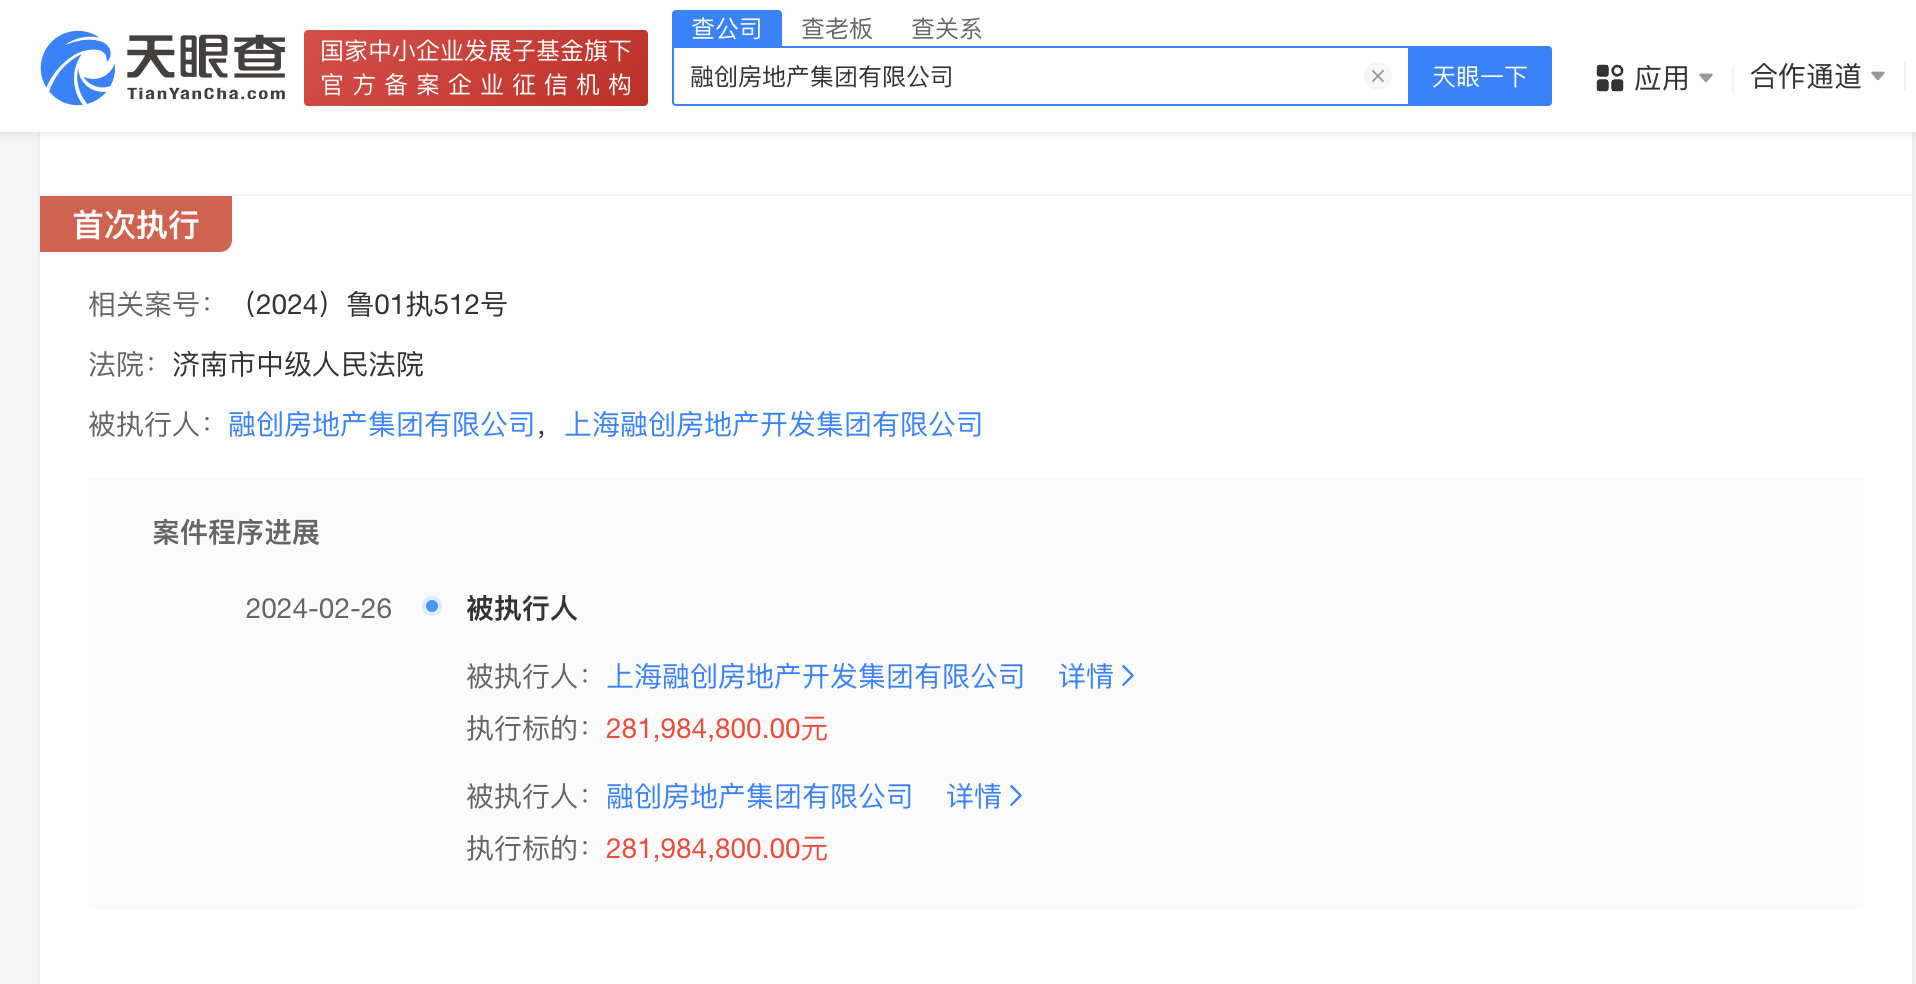1916x984 pixels.
Task: Click inside the company search input field
Action: click(1000, 76)
